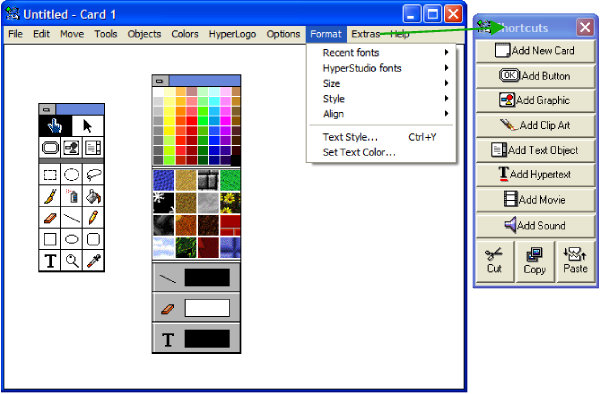The width and height of the screenshot is (600, 394).
Task: Select the lasso selection tool
Action: tap(93, 175)
